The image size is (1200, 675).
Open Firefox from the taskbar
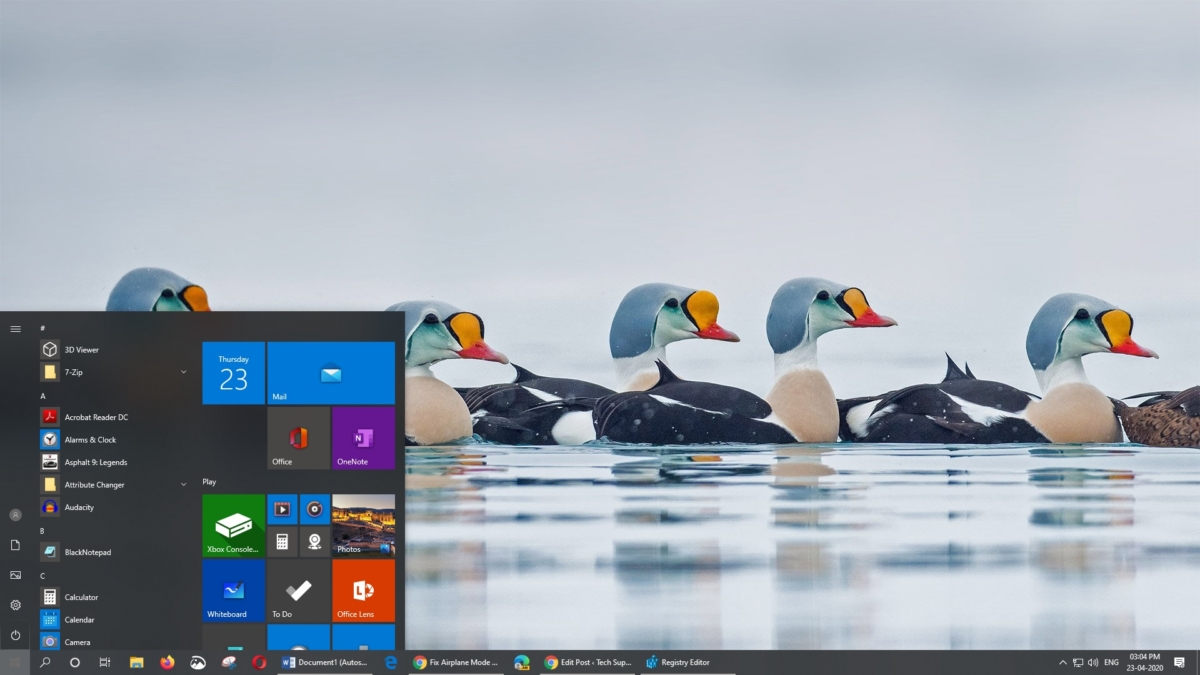[x=165, y=662]
